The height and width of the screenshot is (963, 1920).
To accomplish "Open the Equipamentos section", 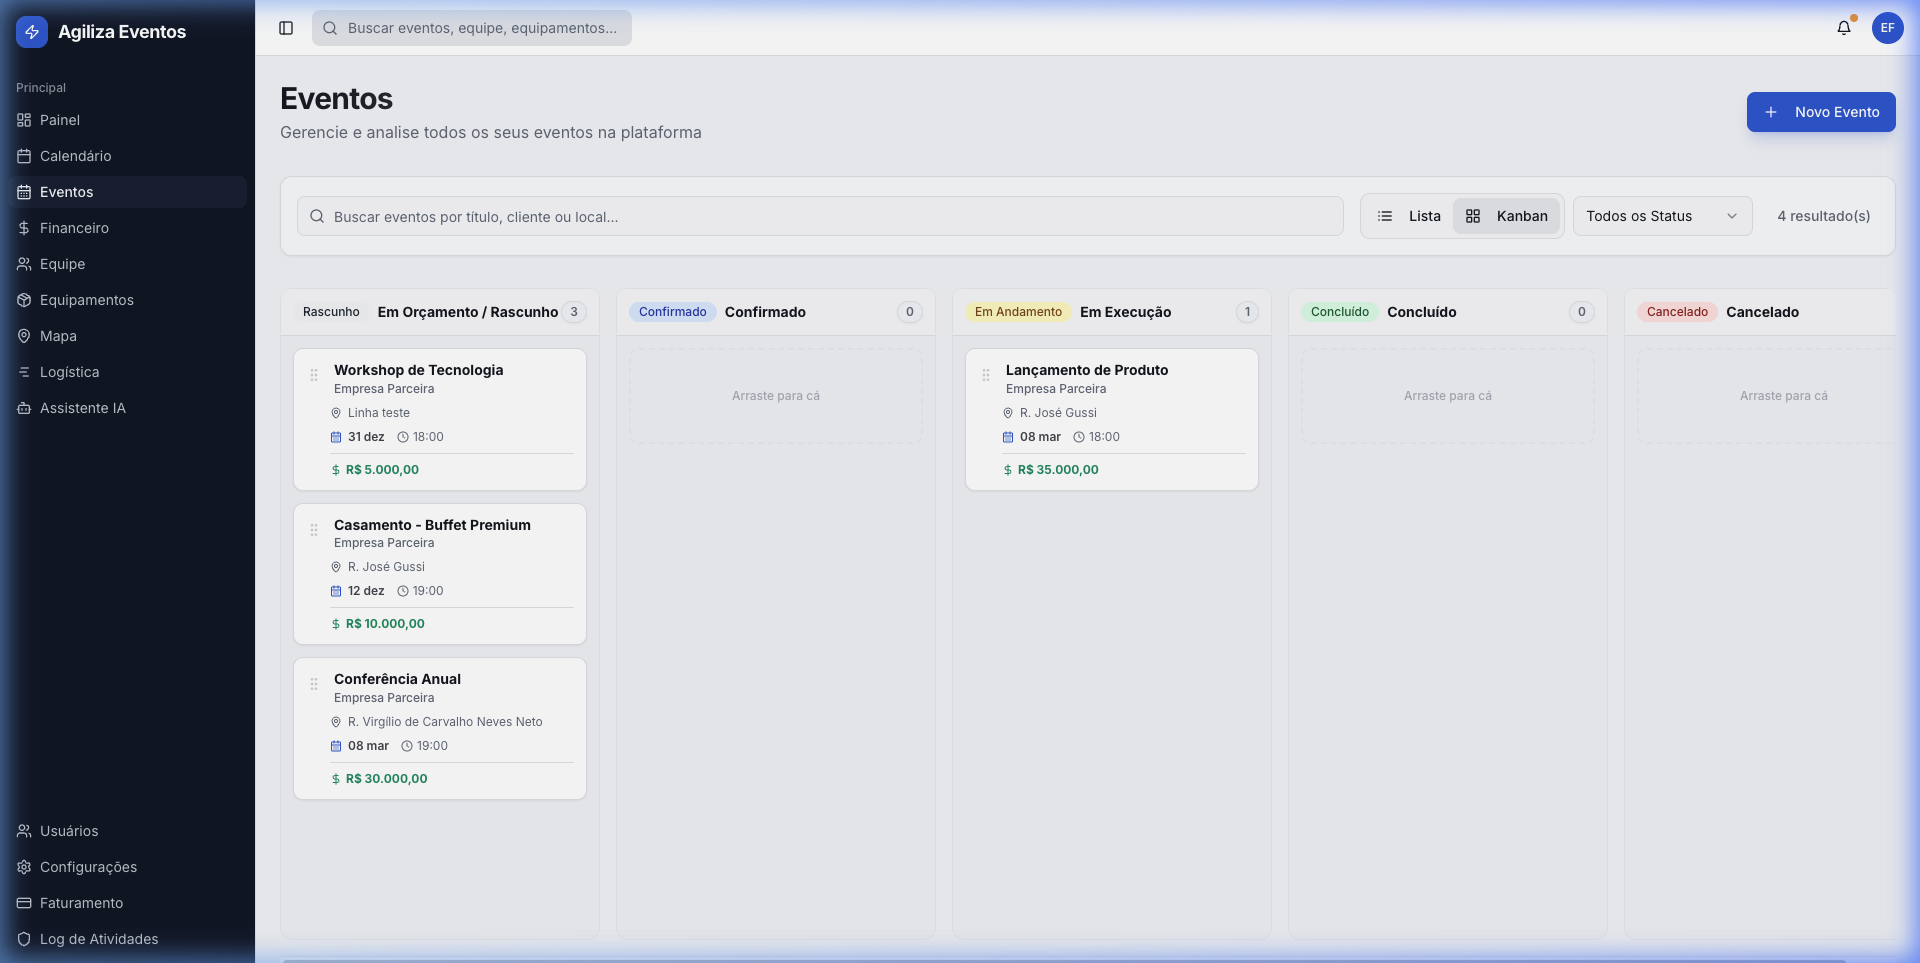I will click(x=86, y=300).
